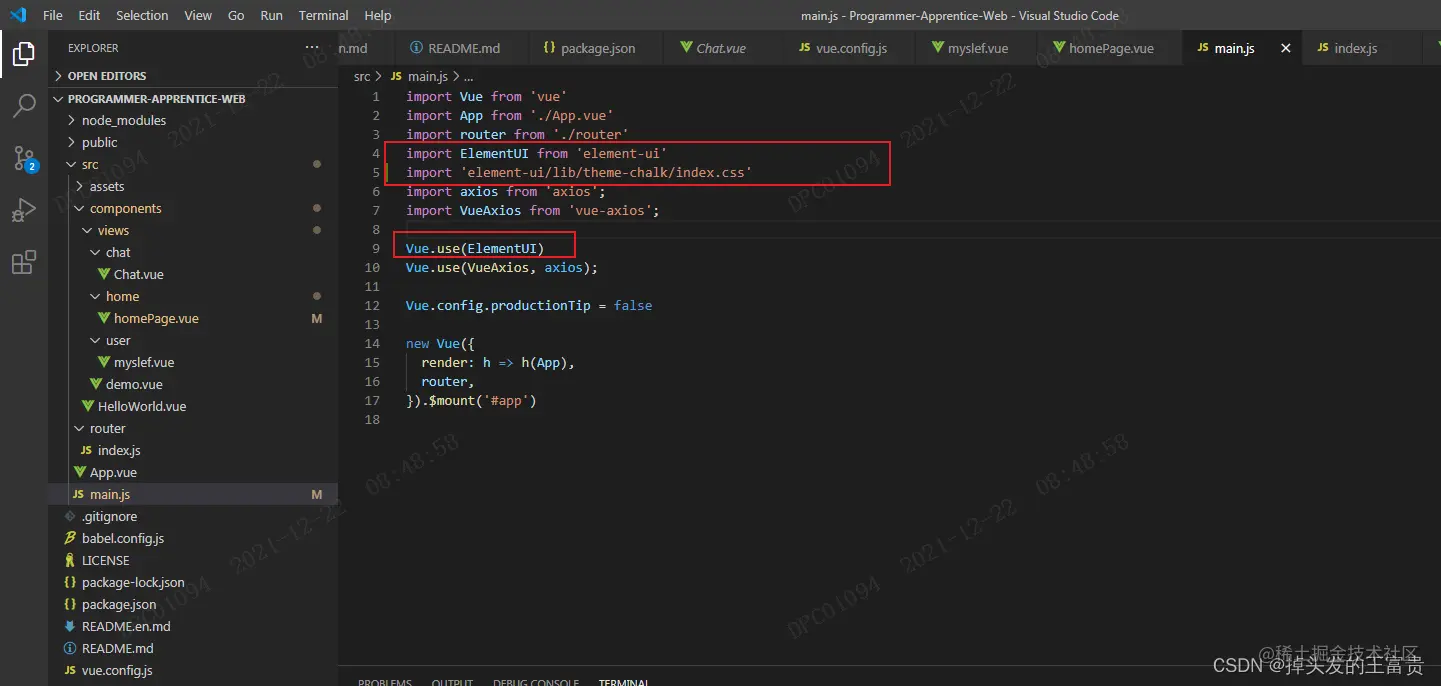Viewport: 1441px width, 686px height.
Task: Open the Edit menu
Action: [89, 15]
